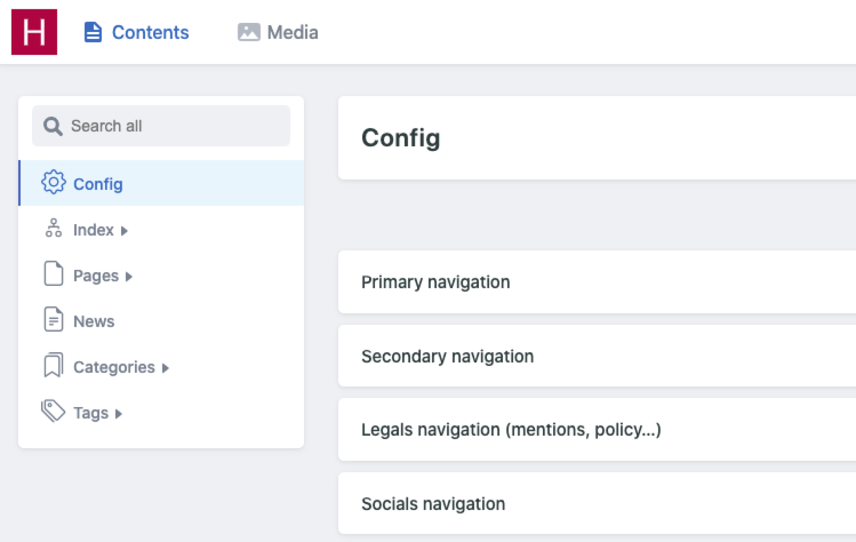Click the Pages blank-page icon
This screenshot has height=542, width=856.
point(53,275)
